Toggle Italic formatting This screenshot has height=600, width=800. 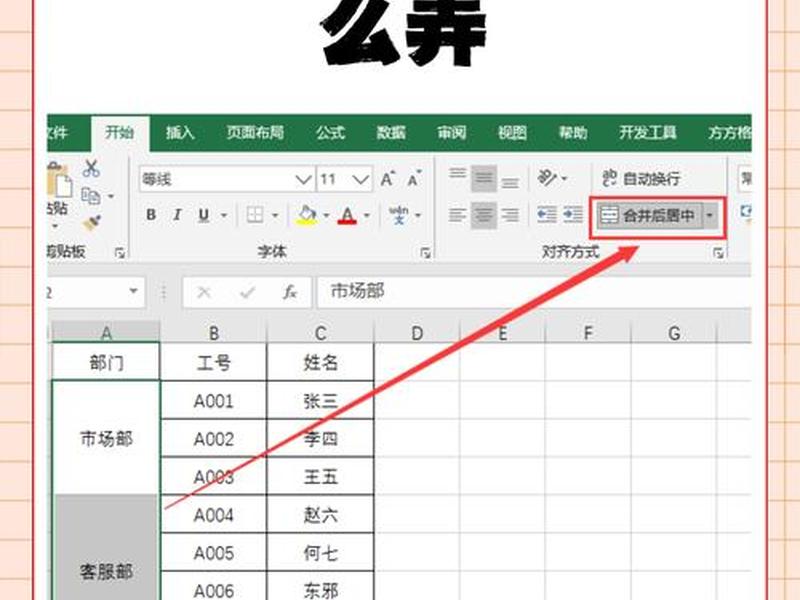(x=177, y=215)
